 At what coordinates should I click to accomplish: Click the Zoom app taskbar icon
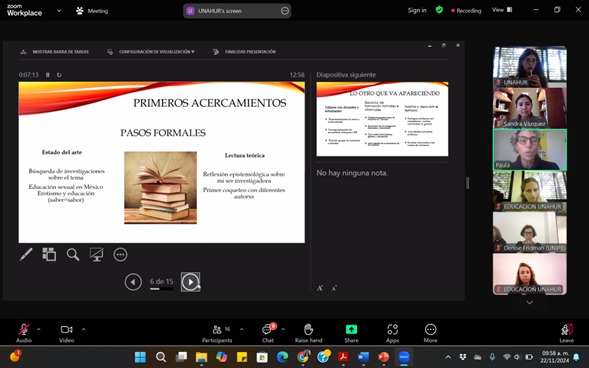404,357
